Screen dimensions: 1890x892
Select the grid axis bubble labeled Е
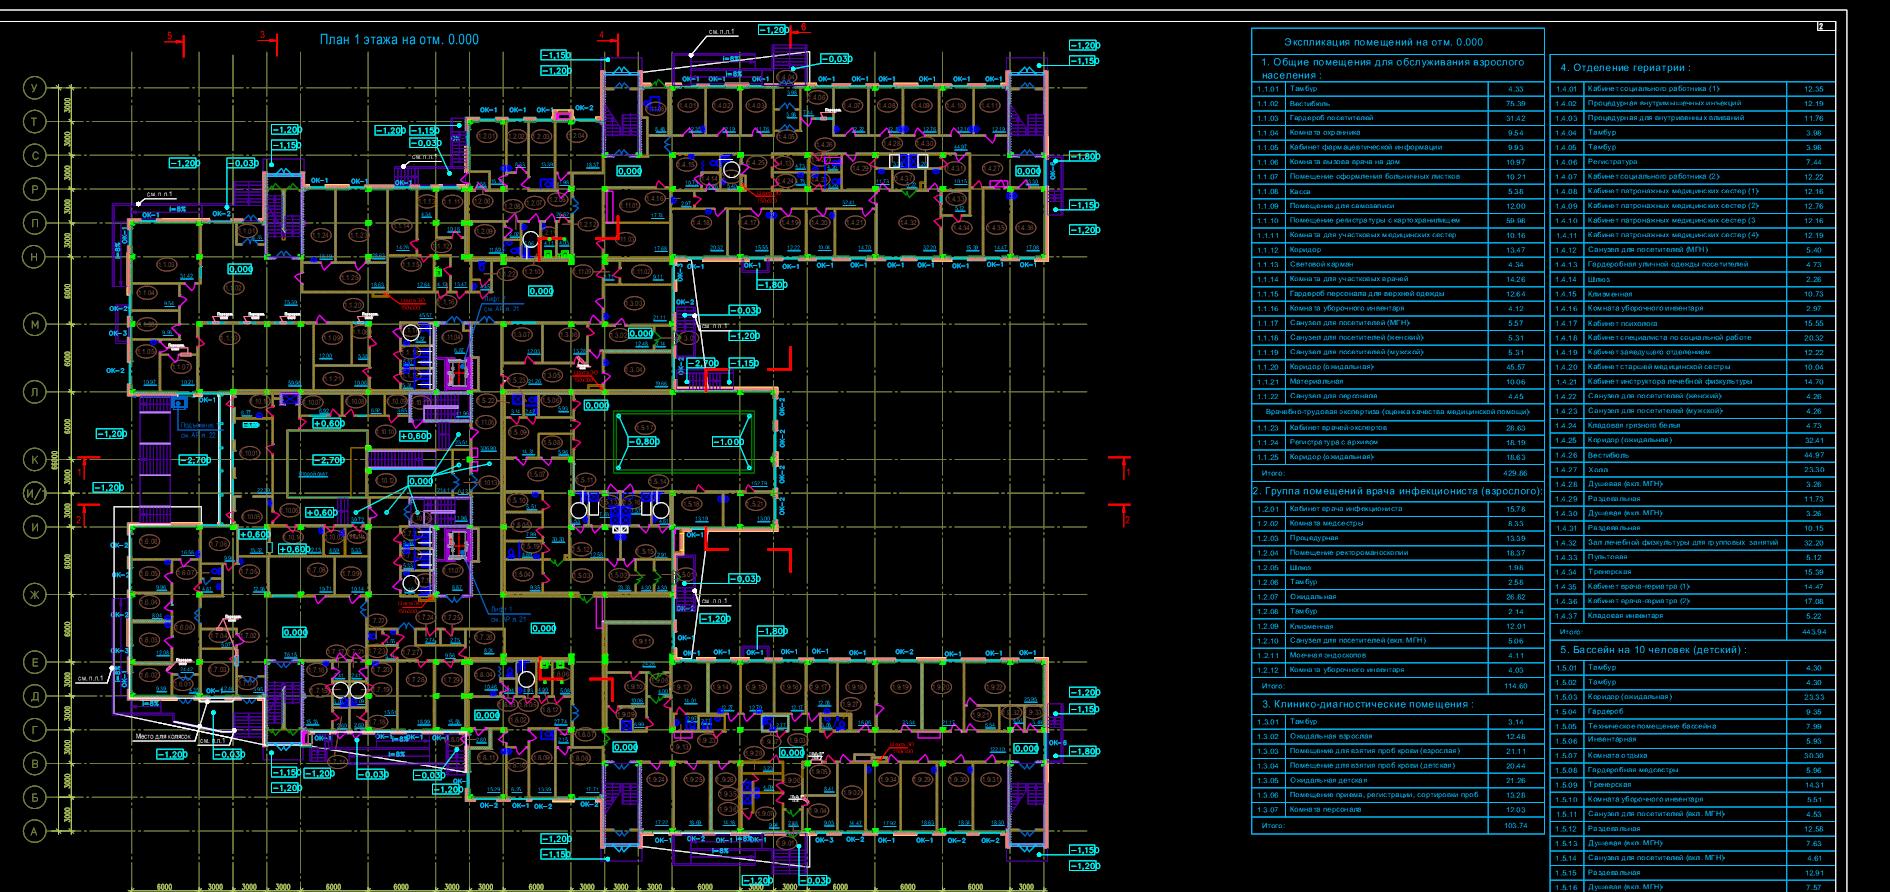point(36,662)
